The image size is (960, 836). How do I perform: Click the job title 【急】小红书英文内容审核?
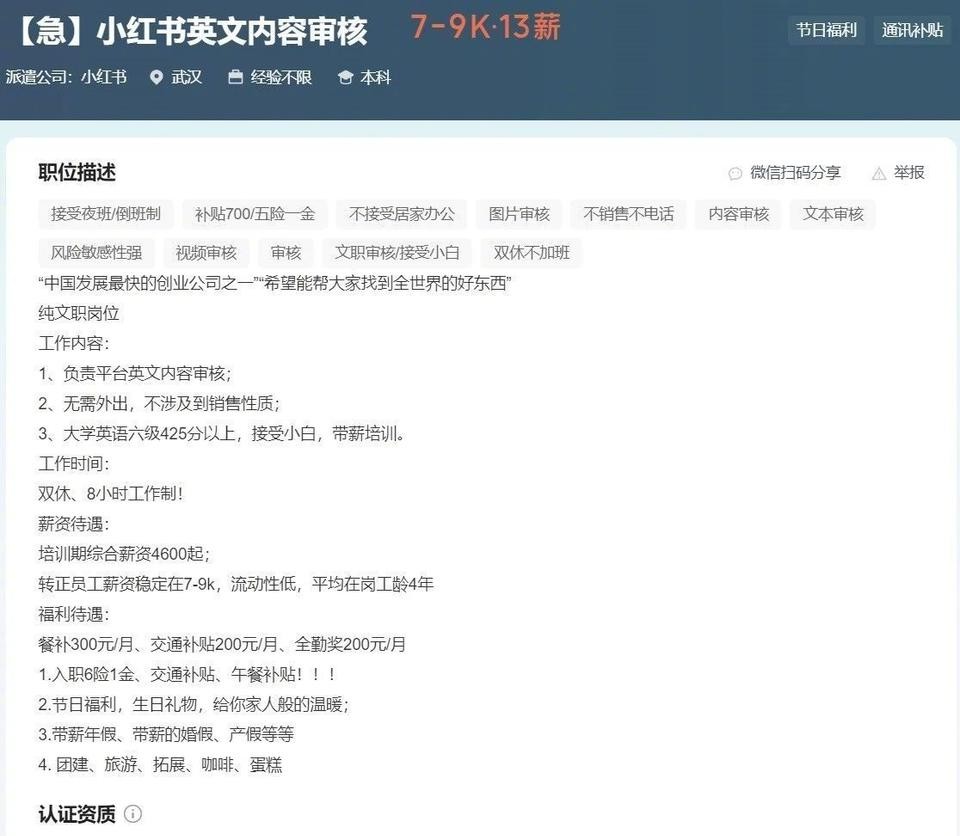191,31
